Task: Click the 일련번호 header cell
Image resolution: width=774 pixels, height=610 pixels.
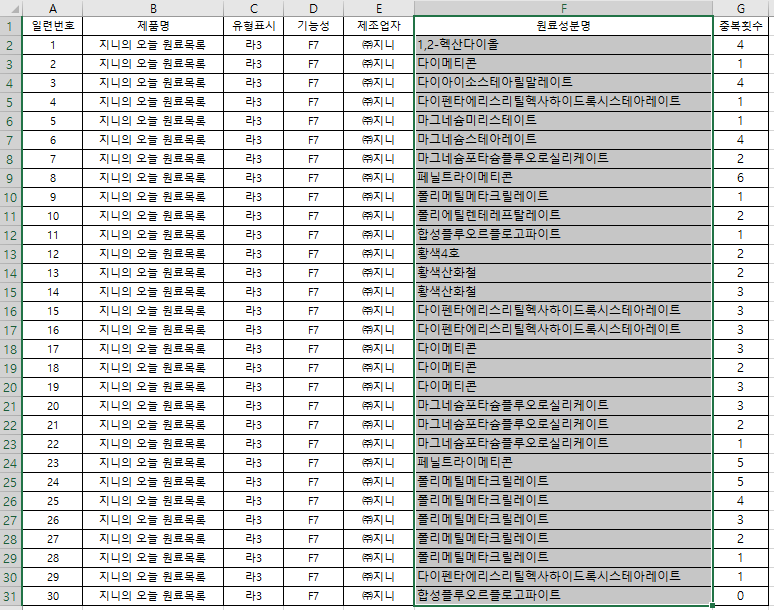Action: coord(52,26)
